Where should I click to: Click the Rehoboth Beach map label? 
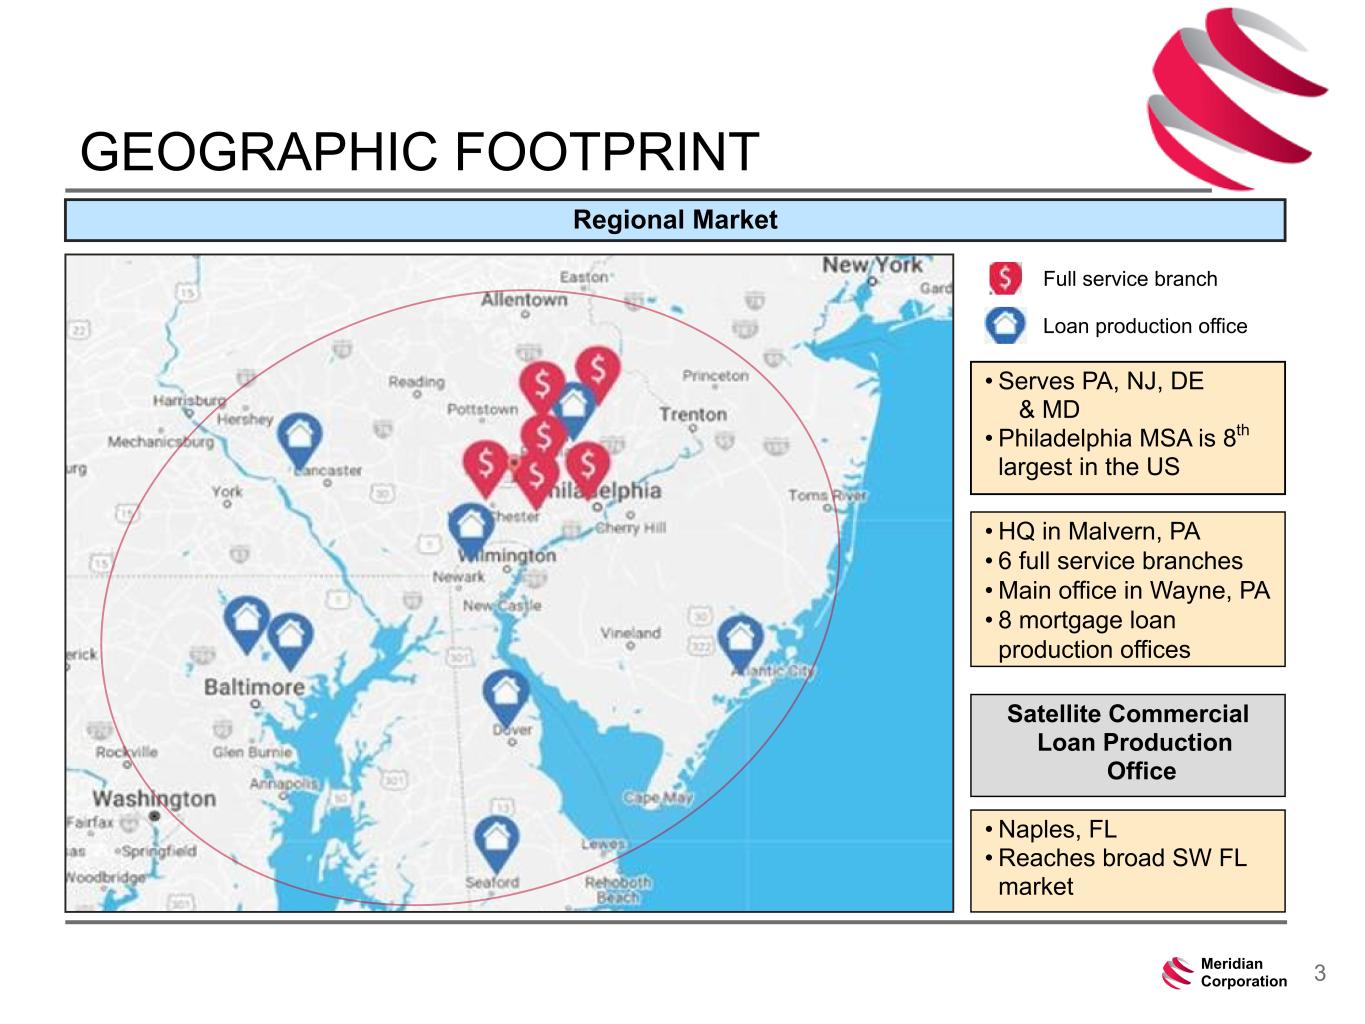618,890
